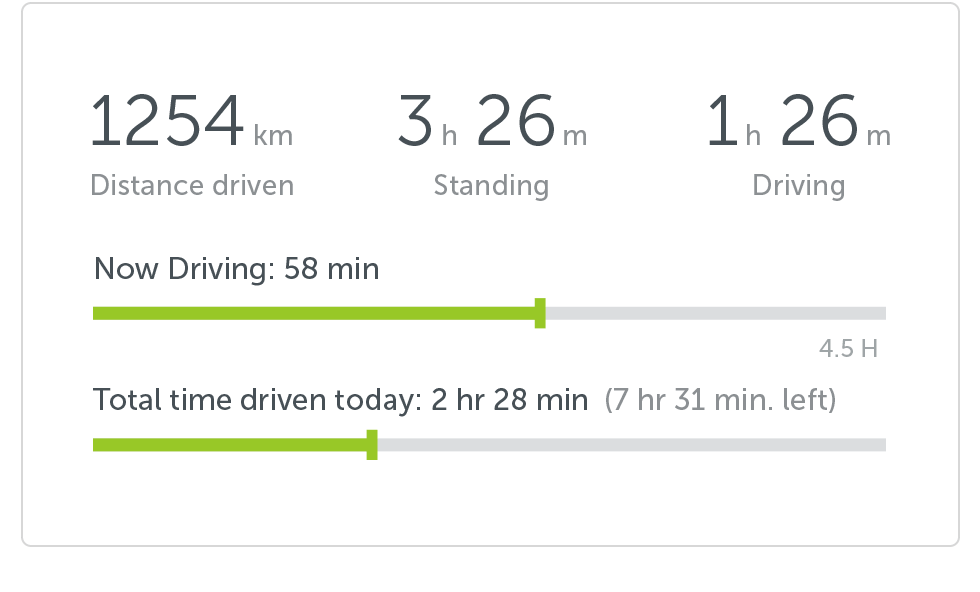Click the 7 hr 31 min. left text

720,401
